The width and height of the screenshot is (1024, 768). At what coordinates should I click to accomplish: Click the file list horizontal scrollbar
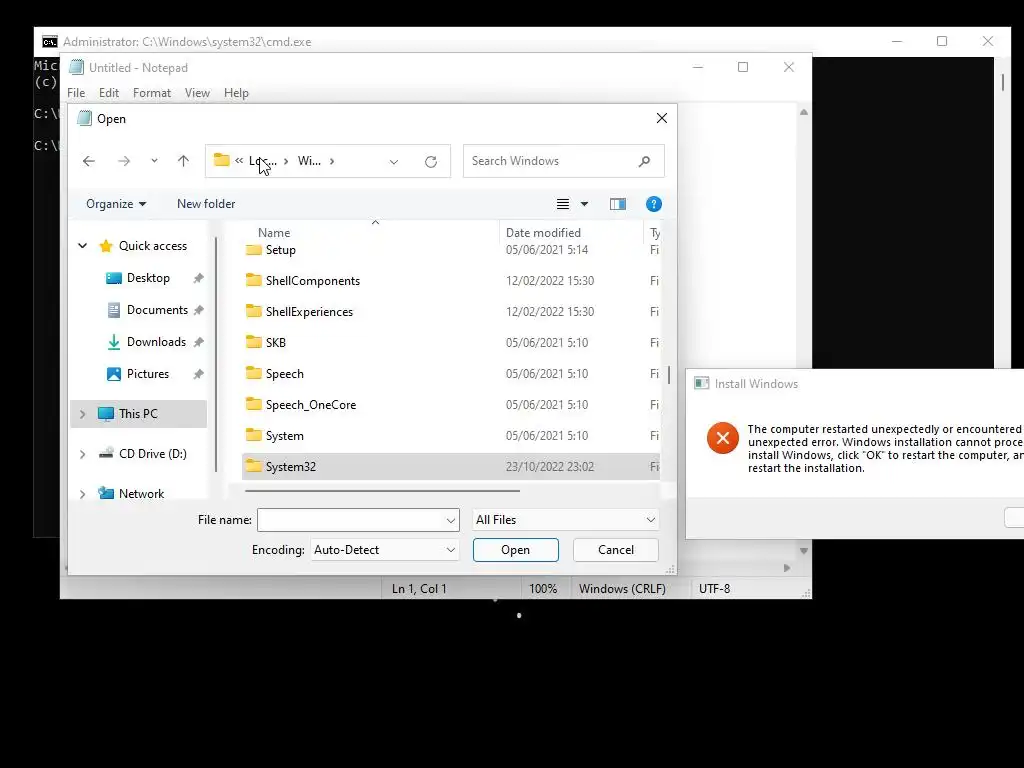[x=382, y=490]
